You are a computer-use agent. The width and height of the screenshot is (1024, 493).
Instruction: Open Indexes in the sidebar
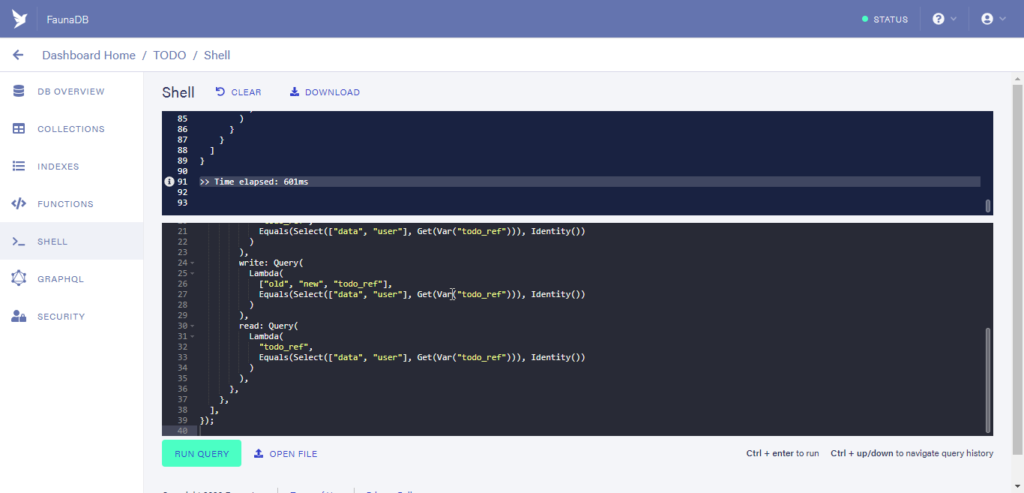point(71,167)
